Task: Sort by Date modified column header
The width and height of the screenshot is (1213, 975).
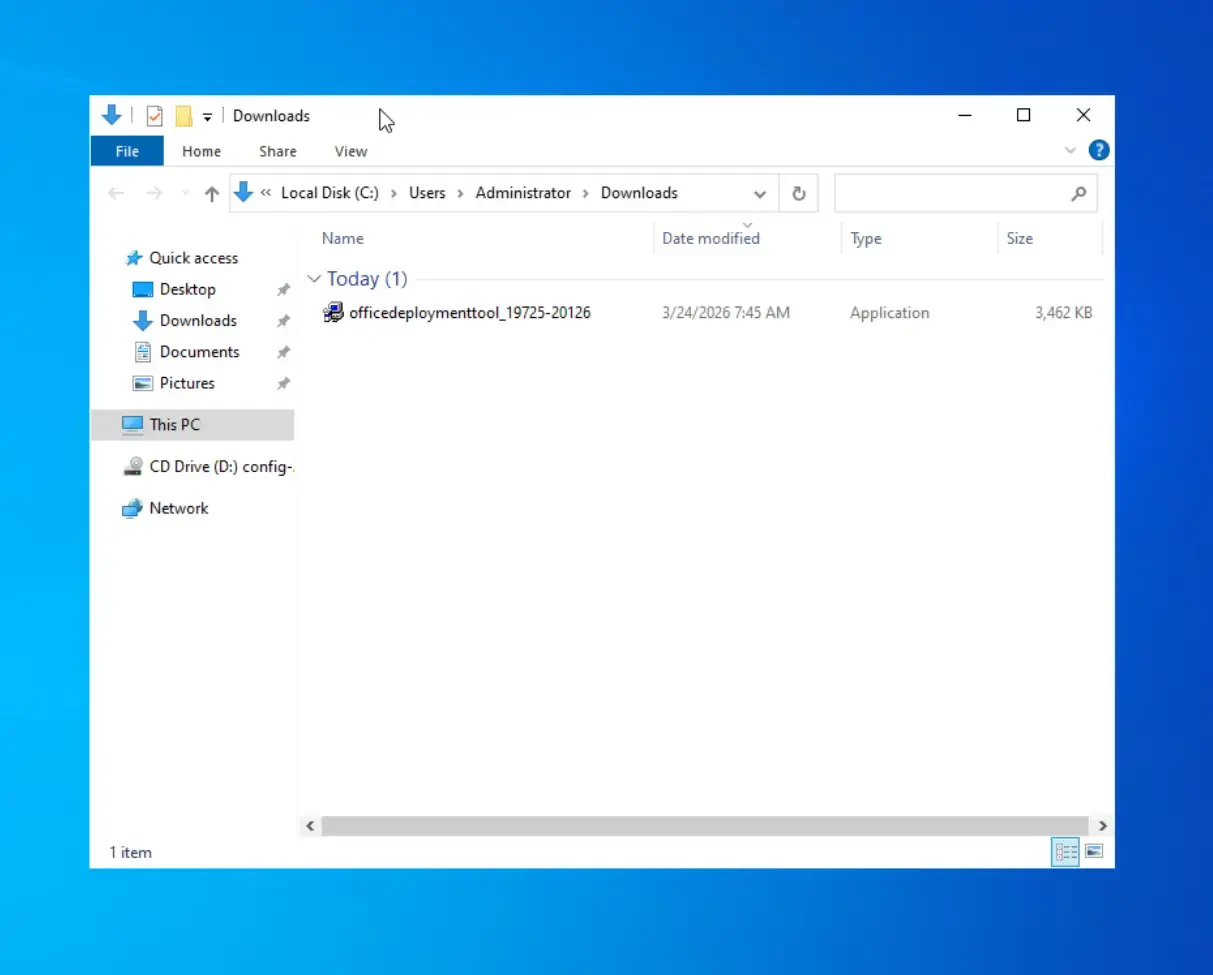Action: [710, 239]
